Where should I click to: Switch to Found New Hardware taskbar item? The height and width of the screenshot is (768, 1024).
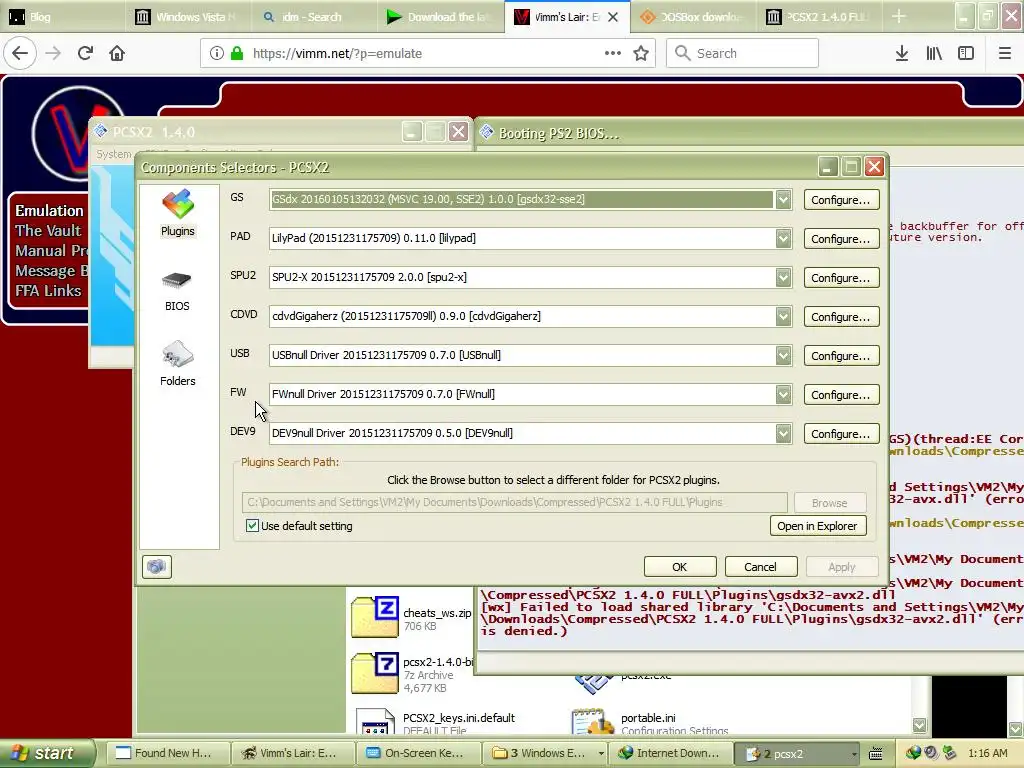pos(167,753)
